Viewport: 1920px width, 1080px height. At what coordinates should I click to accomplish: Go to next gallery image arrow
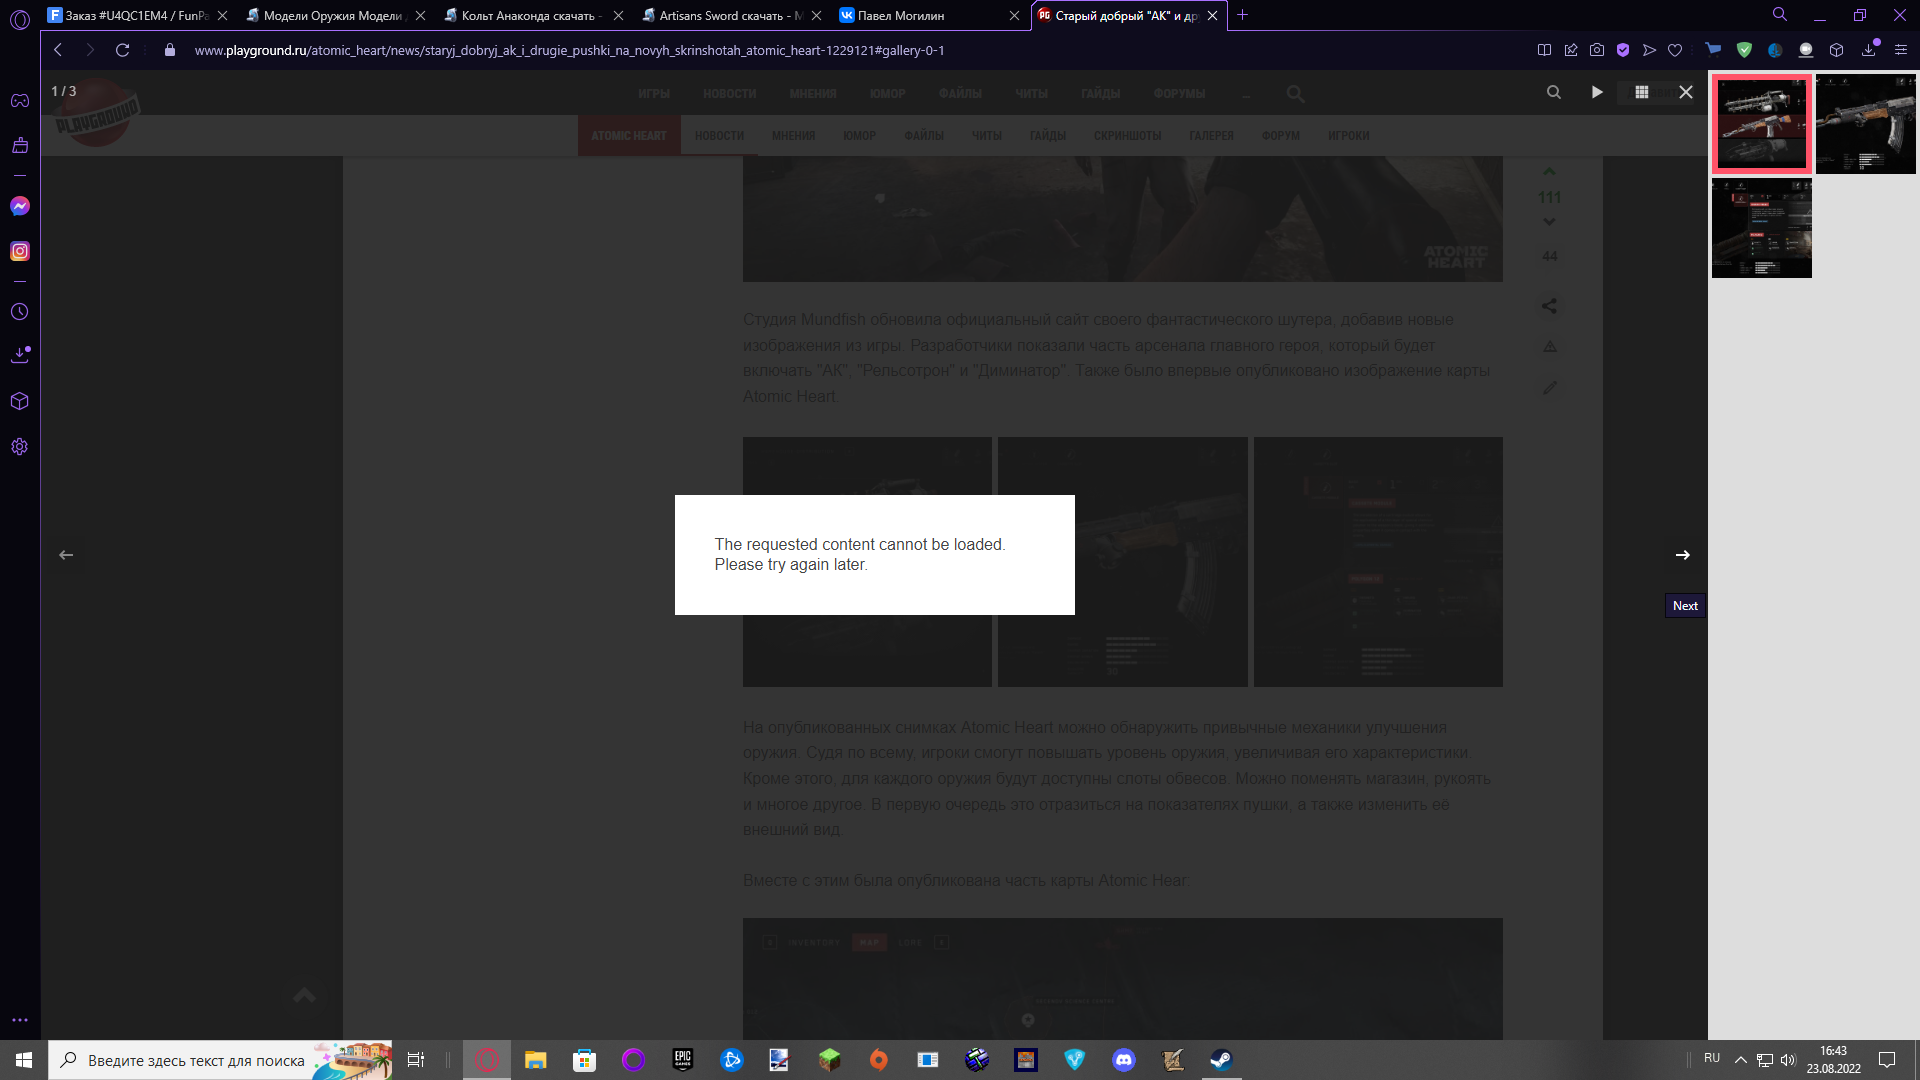click(1683, 555)
